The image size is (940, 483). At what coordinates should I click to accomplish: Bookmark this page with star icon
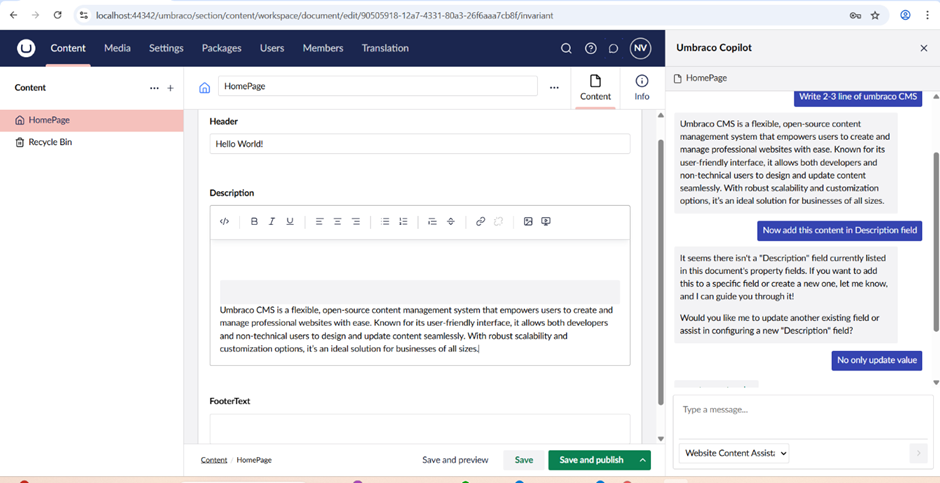[875, 15]
